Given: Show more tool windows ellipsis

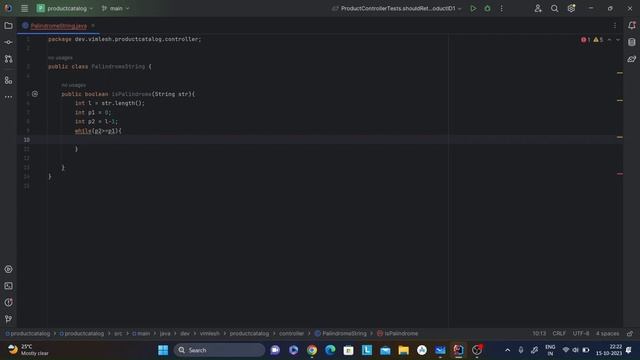Looking at the screenshot, I should 8,97.
